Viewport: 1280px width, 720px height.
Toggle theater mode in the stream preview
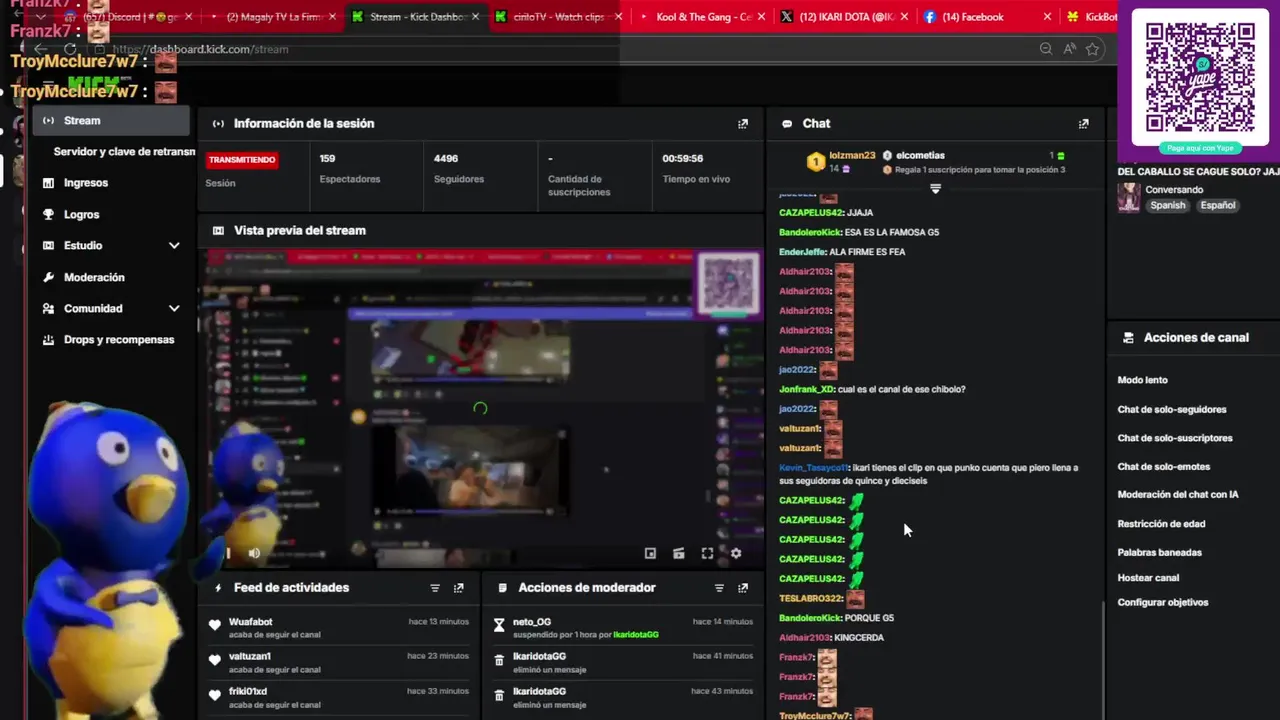pyautogui.click(x=679, y=553)
